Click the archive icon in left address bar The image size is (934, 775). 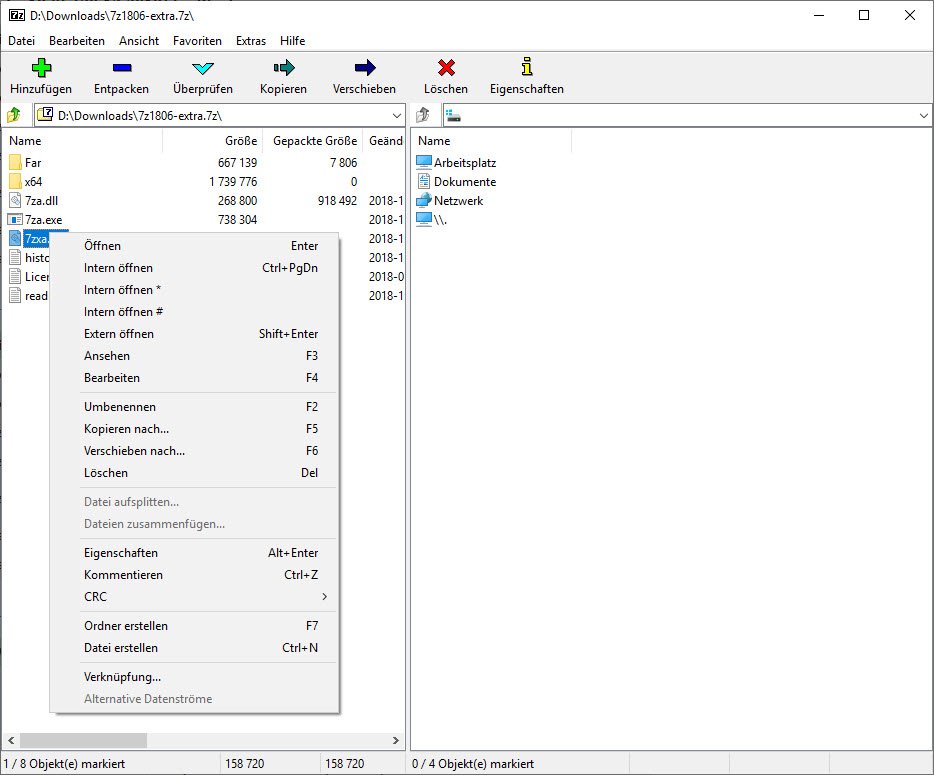tap(46, 114)
